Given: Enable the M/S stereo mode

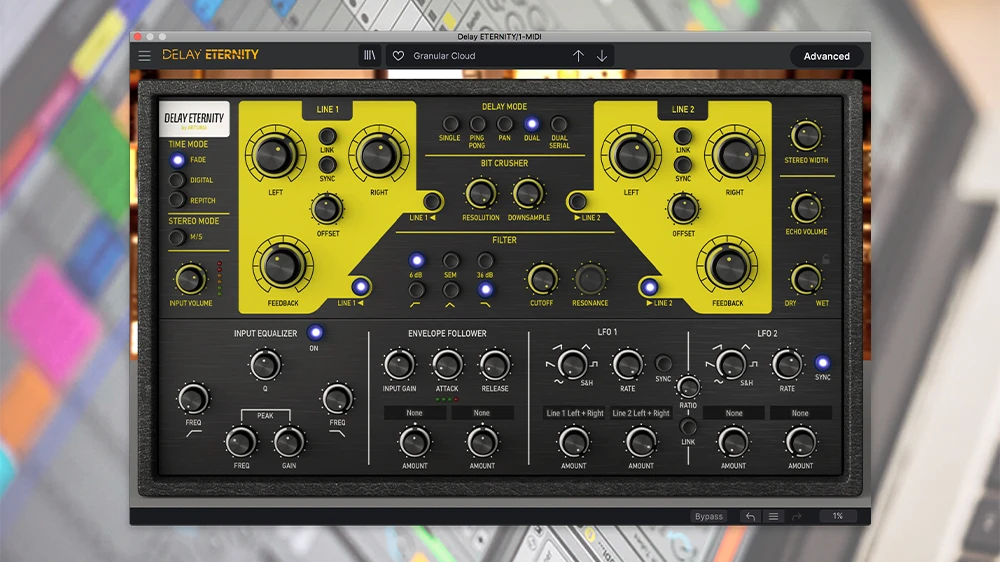Looking at the screenshot, I should pyautogui.click(x=177, y=237).
